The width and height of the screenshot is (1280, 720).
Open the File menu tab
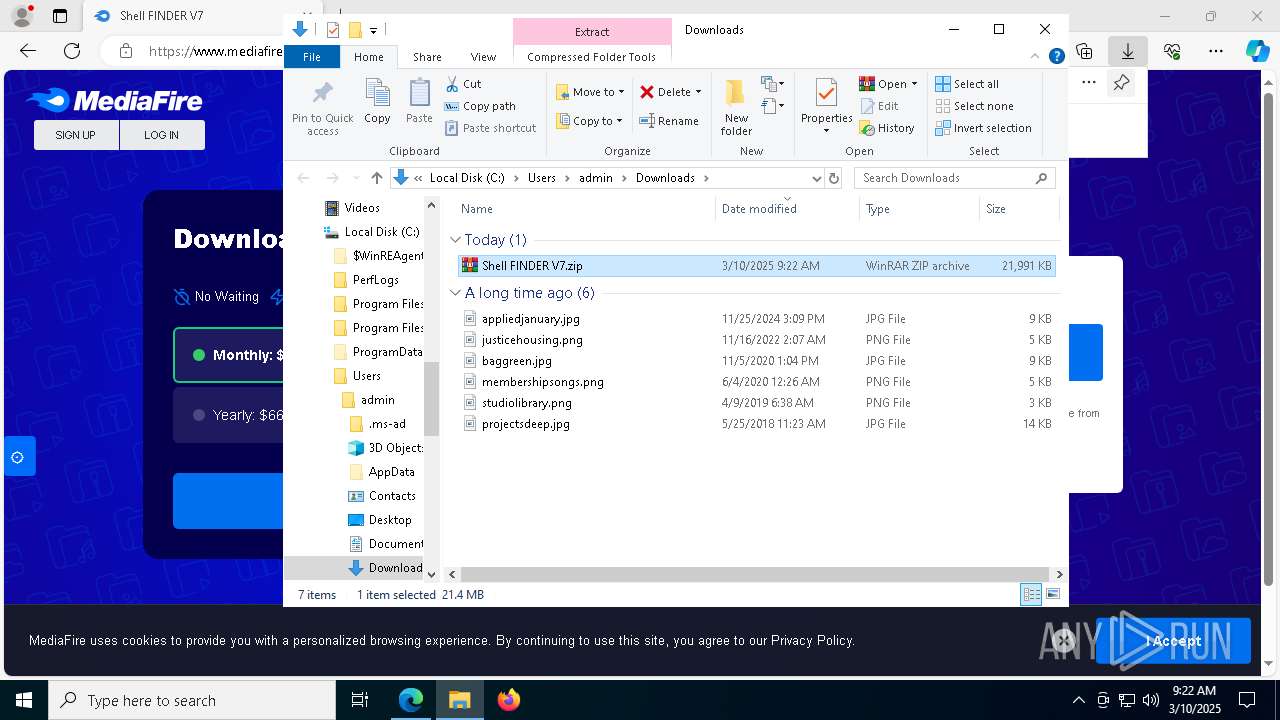(x=312, y=57)
